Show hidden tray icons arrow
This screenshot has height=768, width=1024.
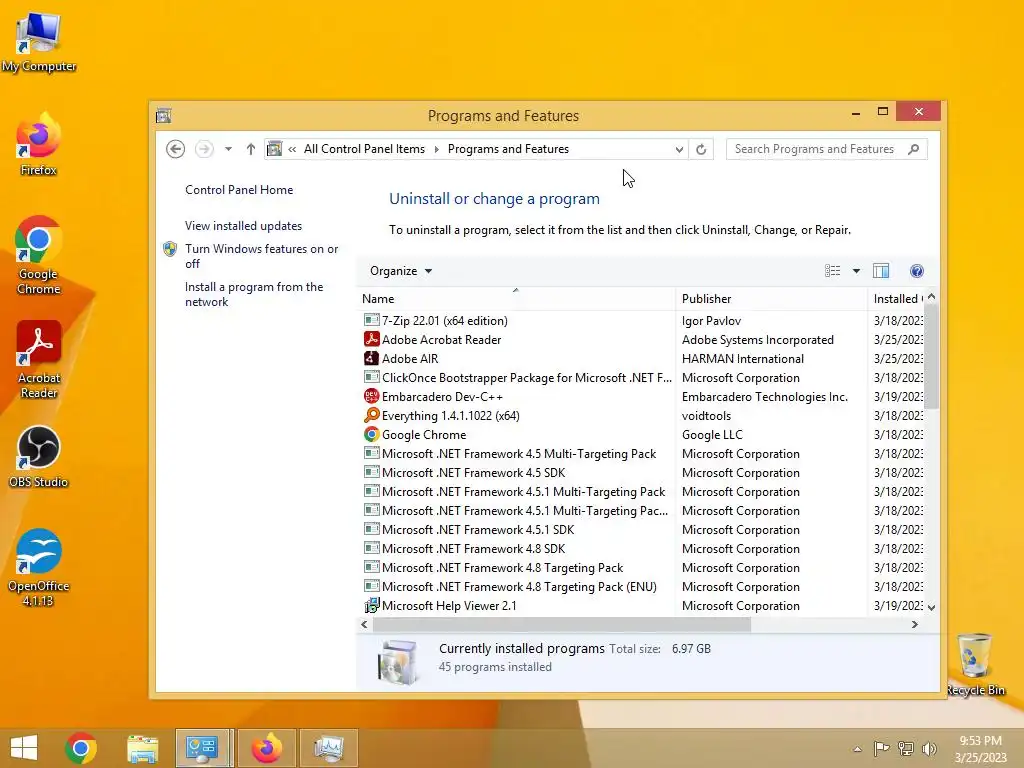pos(857,749)
